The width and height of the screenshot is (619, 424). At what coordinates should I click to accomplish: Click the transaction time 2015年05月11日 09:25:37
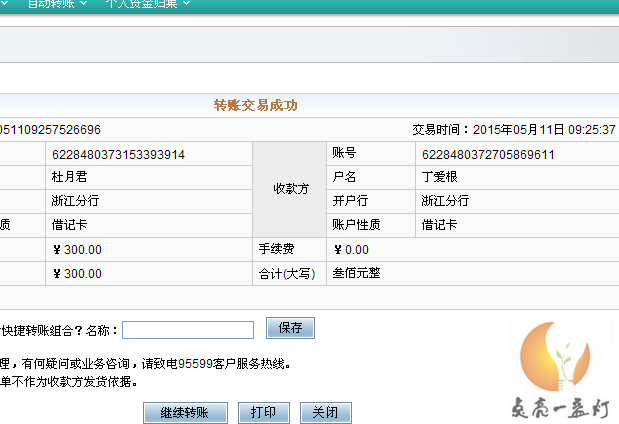(544, 129)
